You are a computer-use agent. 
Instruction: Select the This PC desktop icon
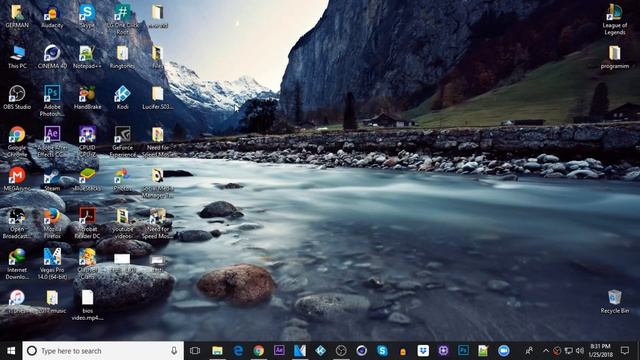coord(17,57)
